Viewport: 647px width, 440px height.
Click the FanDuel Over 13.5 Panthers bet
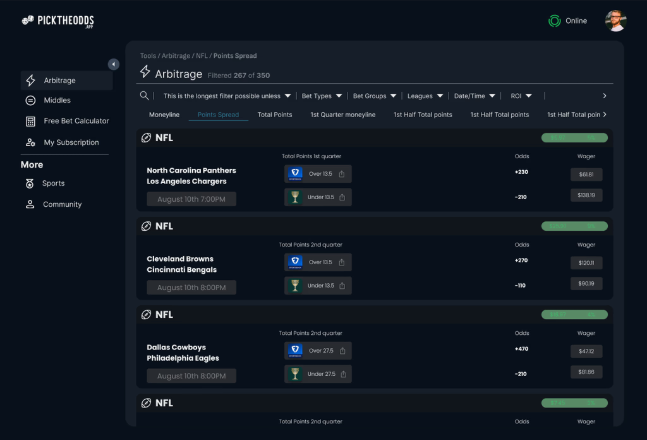[318, 174]
